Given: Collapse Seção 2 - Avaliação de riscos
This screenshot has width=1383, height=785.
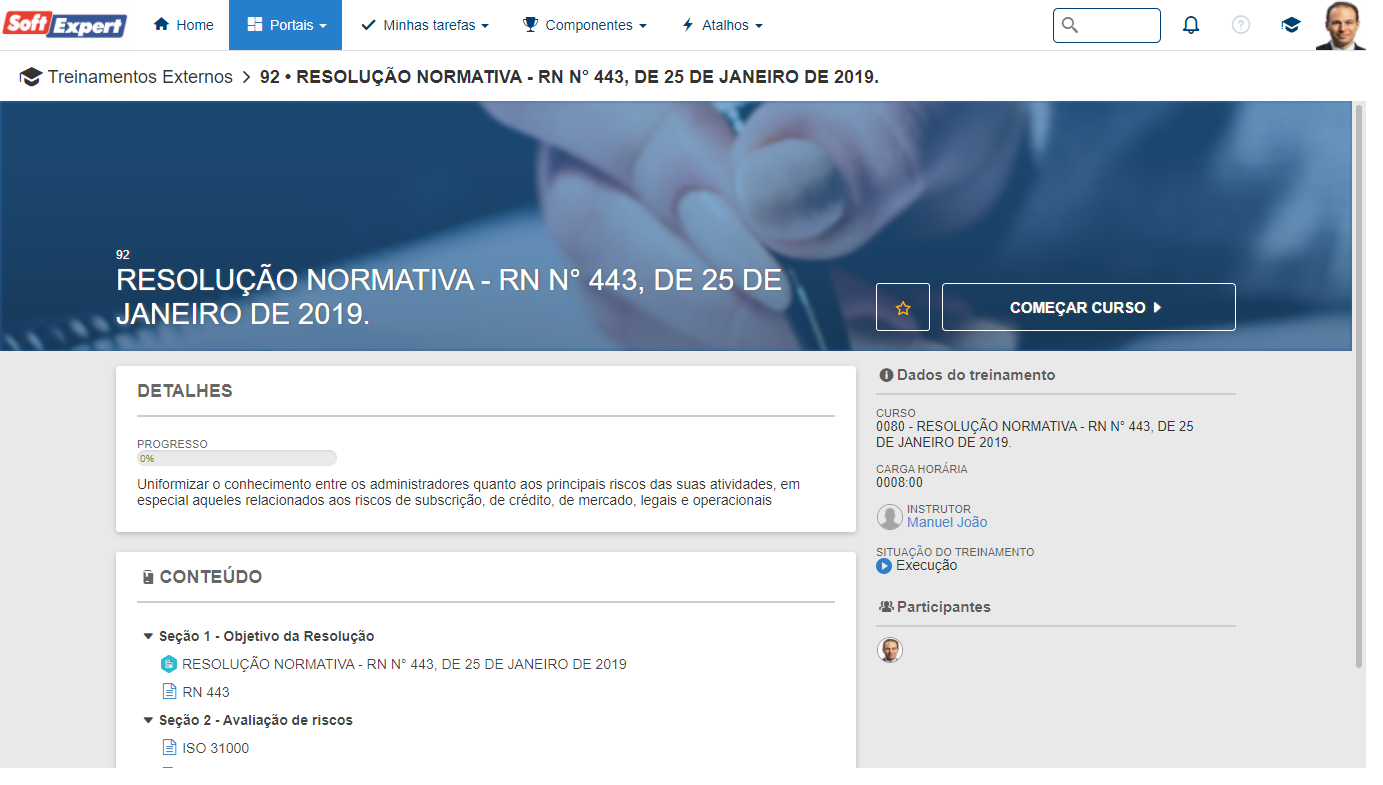Looking at the screenshot, I should pos(148,720).
